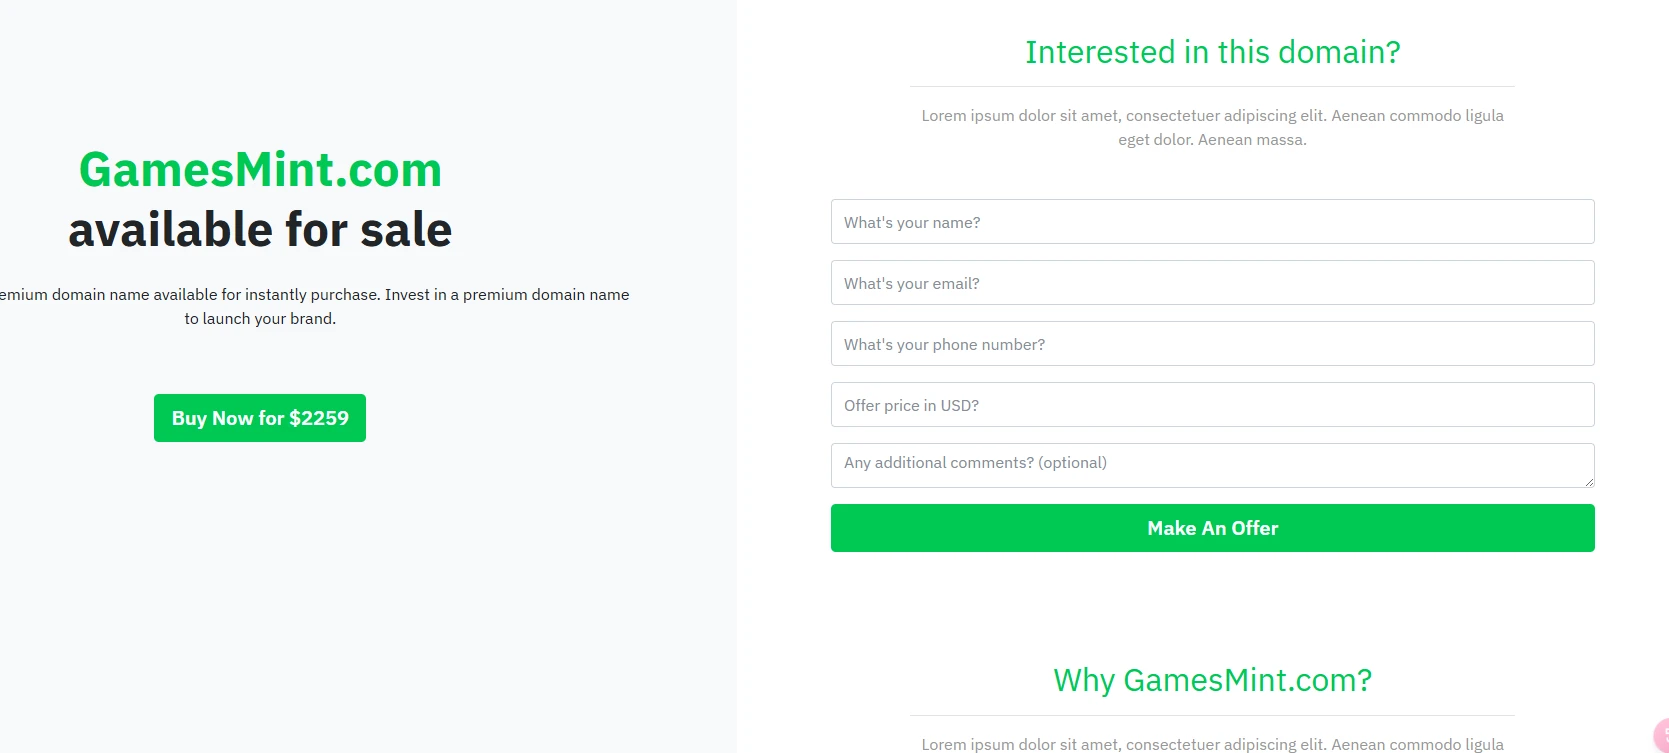This screenshot has height=753, width=1669.
Task: Click the Buy Now for $2259 button
Action: coord(260,418)
